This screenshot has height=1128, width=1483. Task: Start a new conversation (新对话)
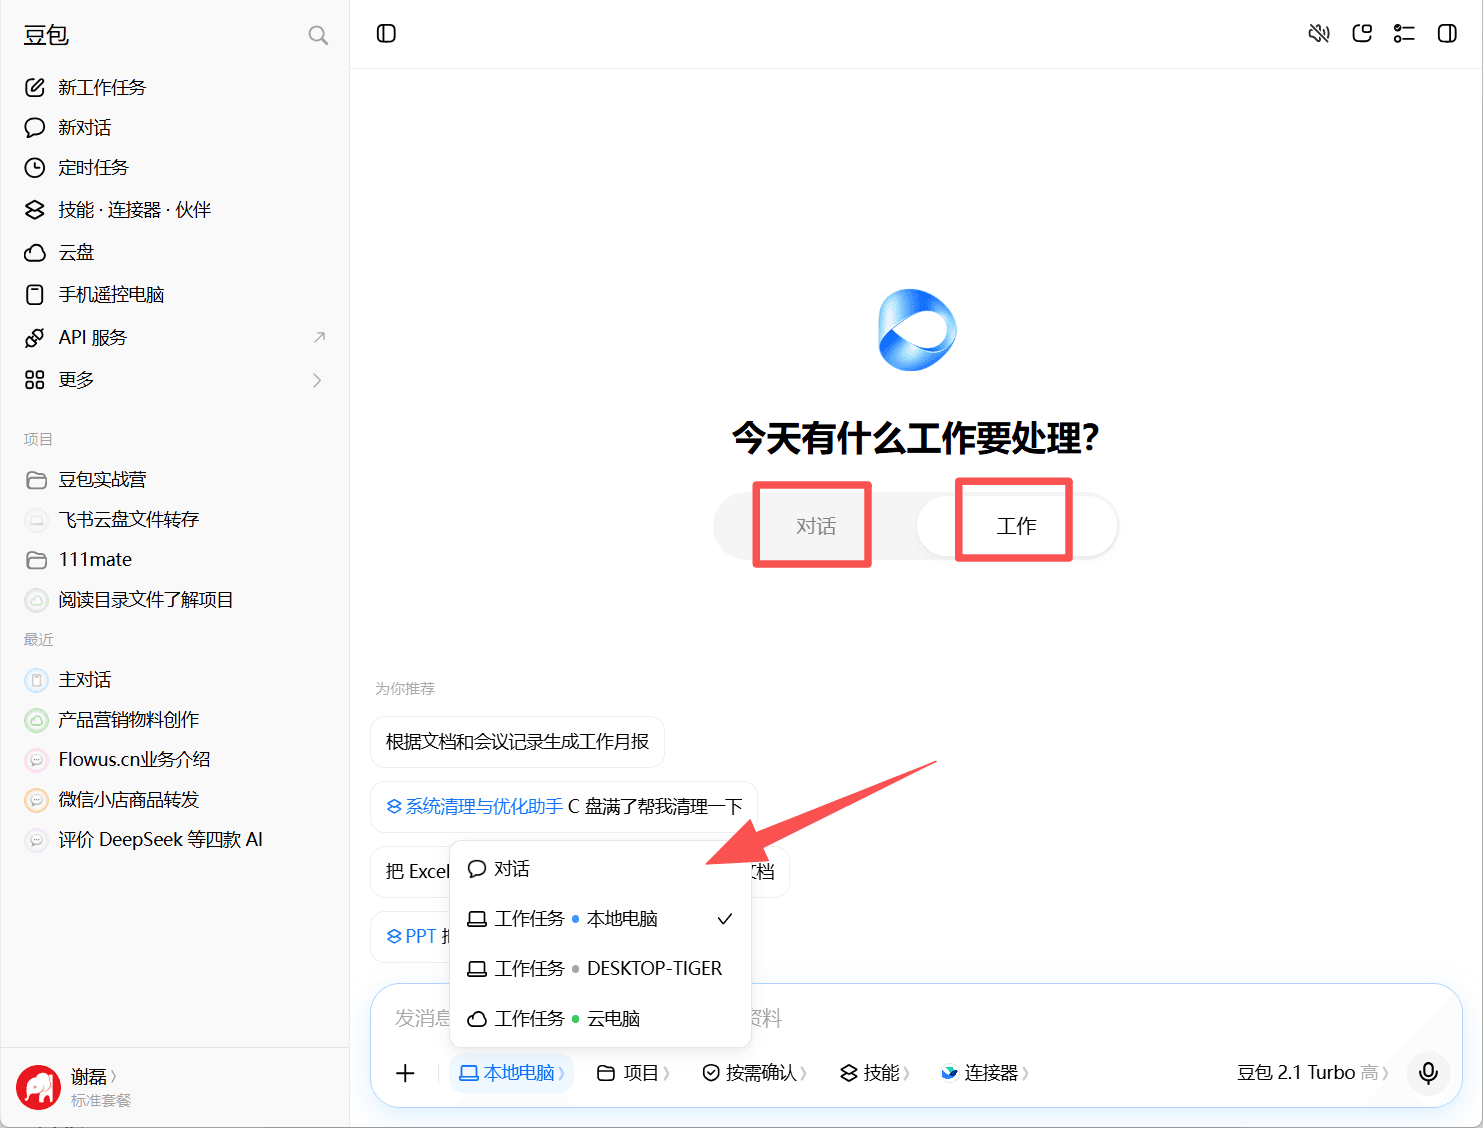coord(175,128)
